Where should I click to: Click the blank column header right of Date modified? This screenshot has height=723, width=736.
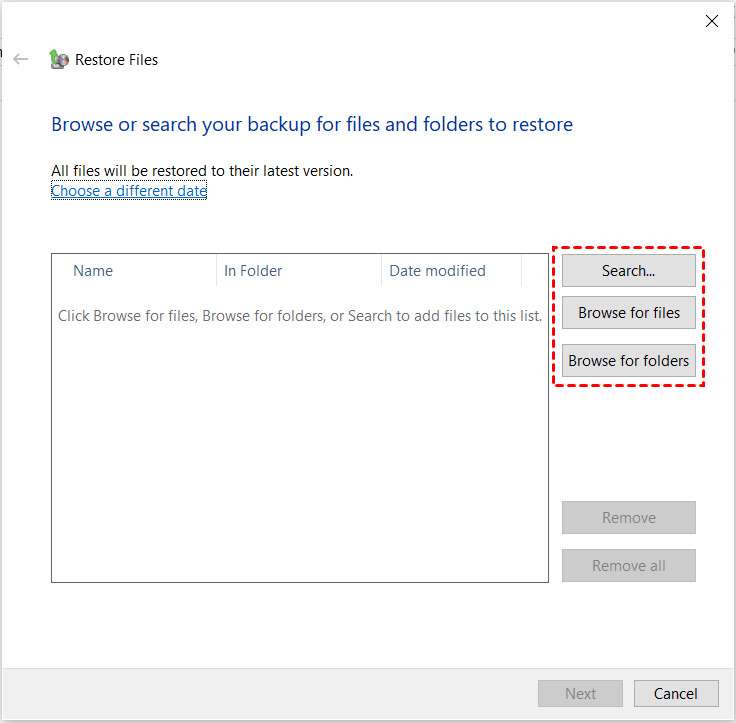[x=535, y=271]
